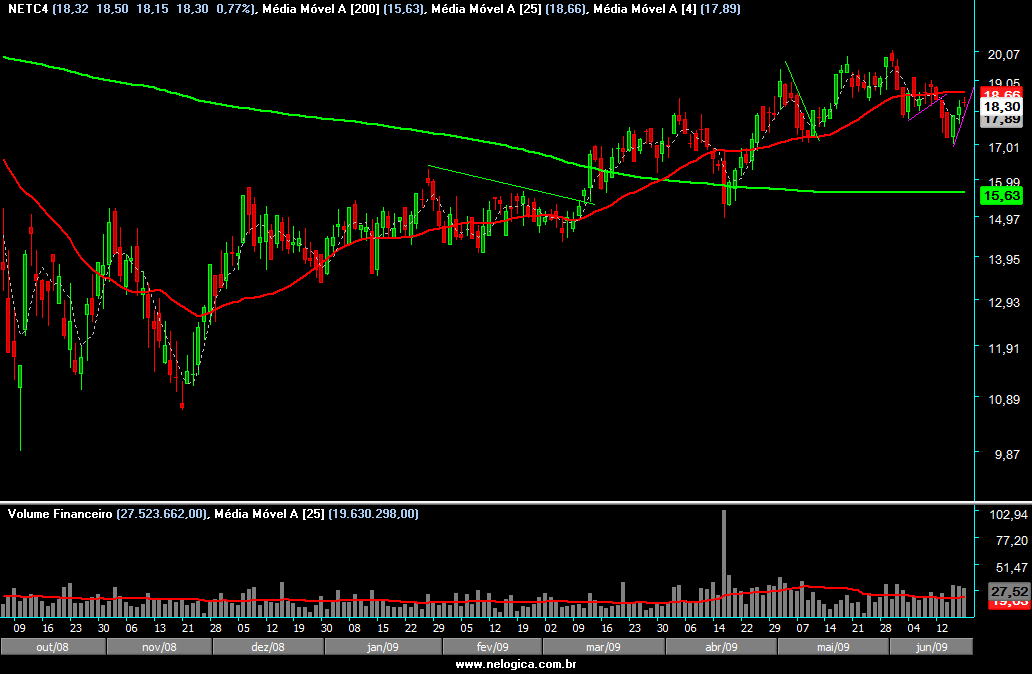Click the 51,47 volume axis label
The image size is (1032, 674).
(x=1012, y=567)
